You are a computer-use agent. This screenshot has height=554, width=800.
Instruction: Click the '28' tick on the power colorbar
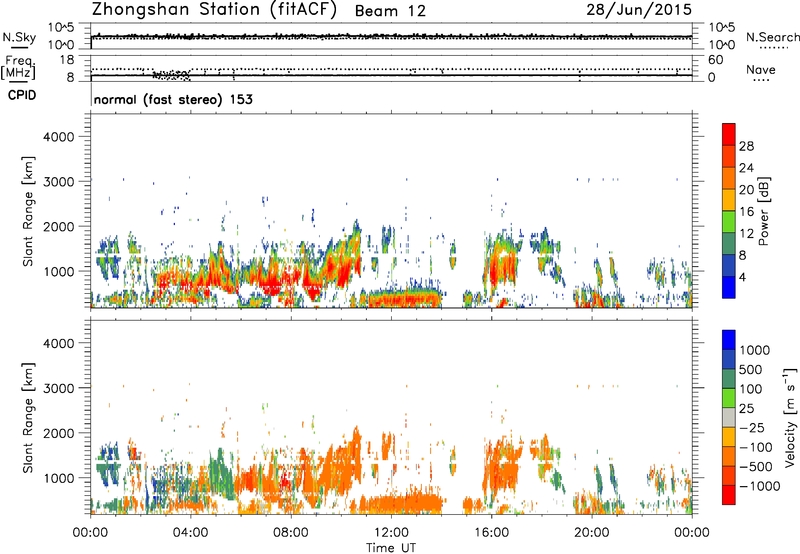click(746, 146)
